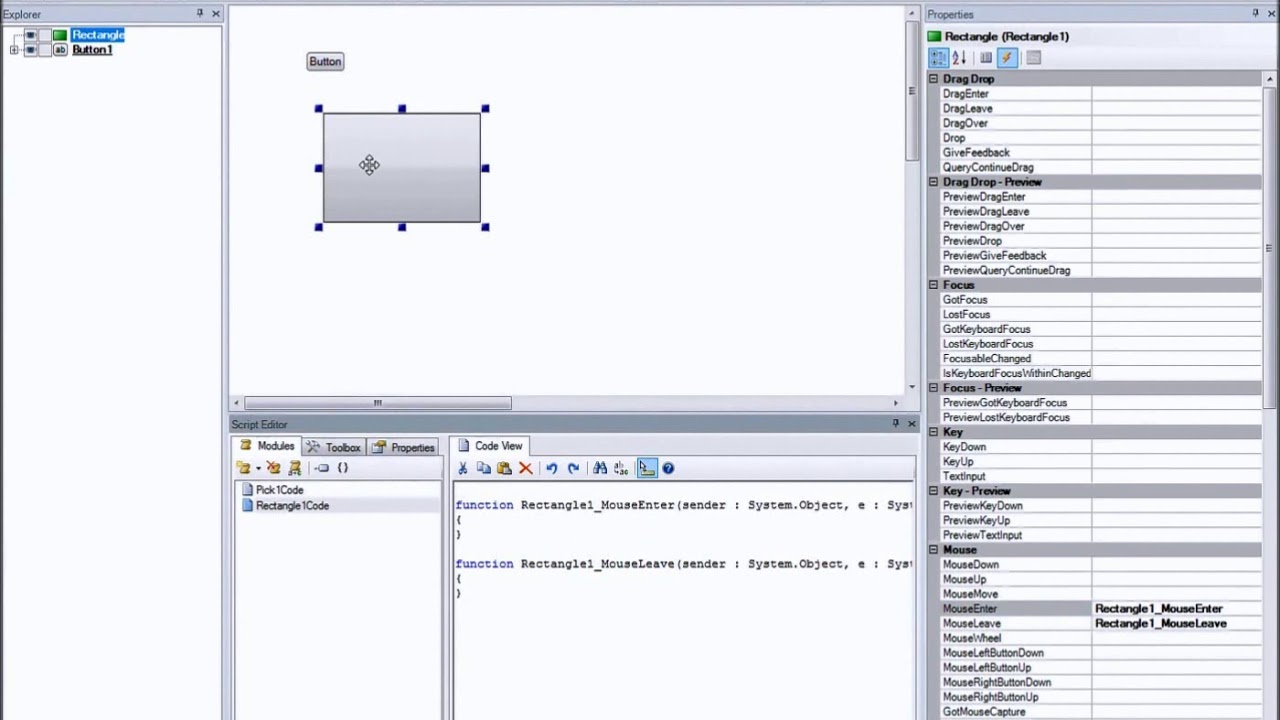Image resolution: width=1280 pixels, height=720 pixels.
Task: Click the GotFocus event property
Action: (x=965, y=300)
